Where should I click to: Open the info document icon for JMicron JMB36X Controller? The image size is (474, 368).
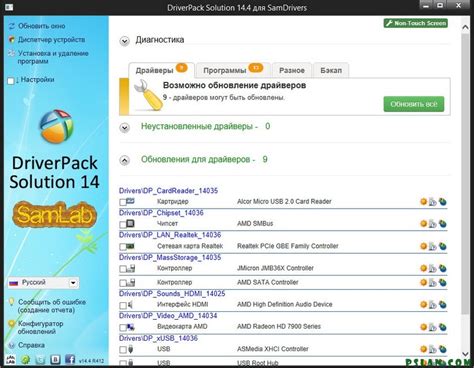433,268
